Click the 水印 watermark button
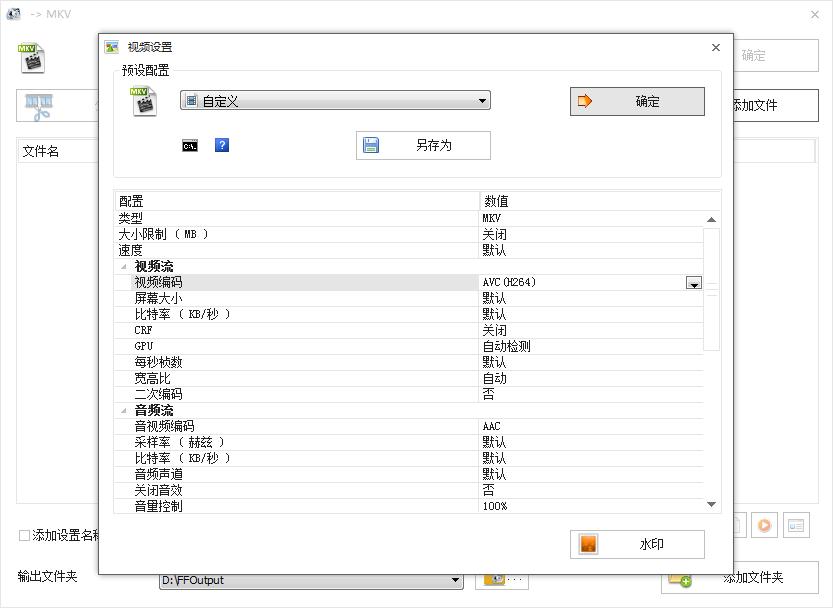Image resolution: width=833 pixels, height=608 pixels. pyautogui.click(x=636, y=544)
